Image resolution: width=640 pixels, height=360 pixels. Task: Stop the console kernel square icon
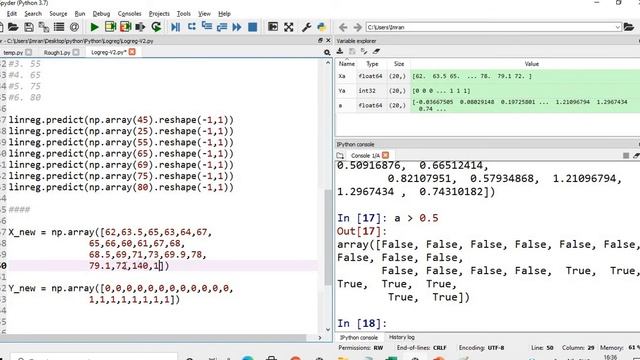point(626,156)
